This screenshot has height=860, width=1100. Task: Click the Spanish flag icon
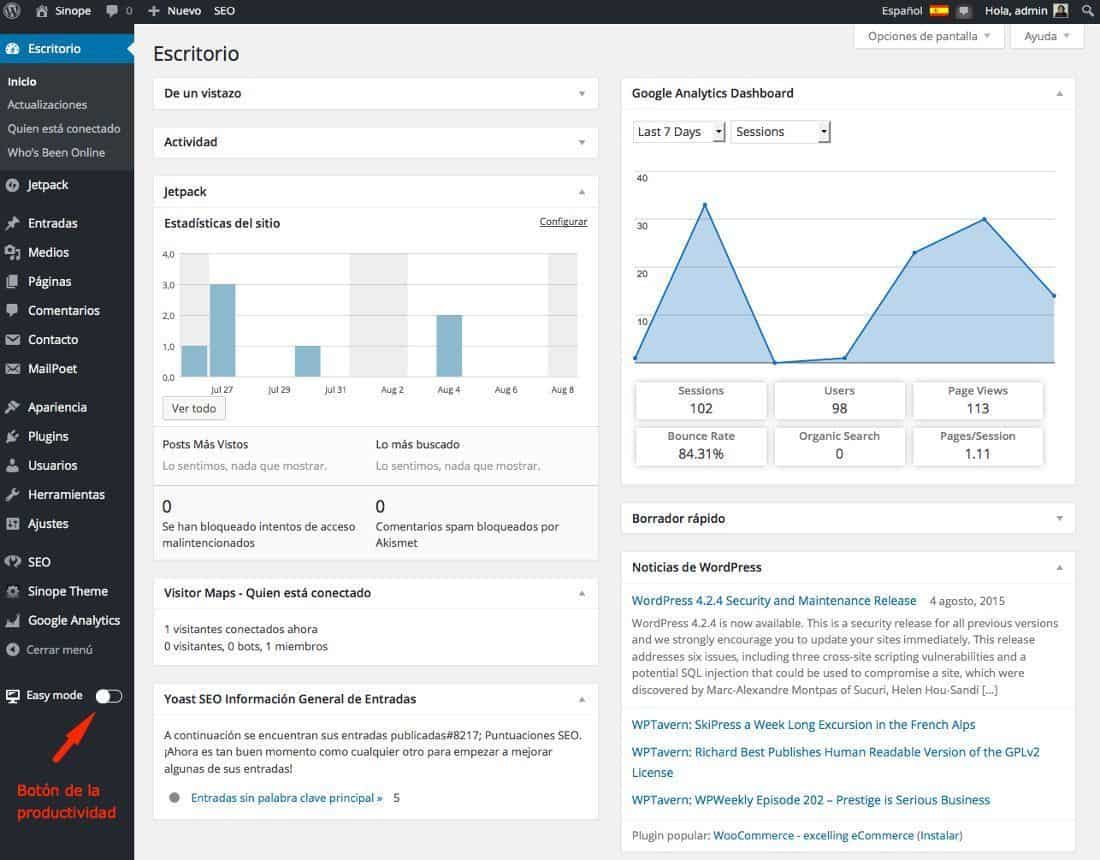pyautogui.click(x=939, y=11)
